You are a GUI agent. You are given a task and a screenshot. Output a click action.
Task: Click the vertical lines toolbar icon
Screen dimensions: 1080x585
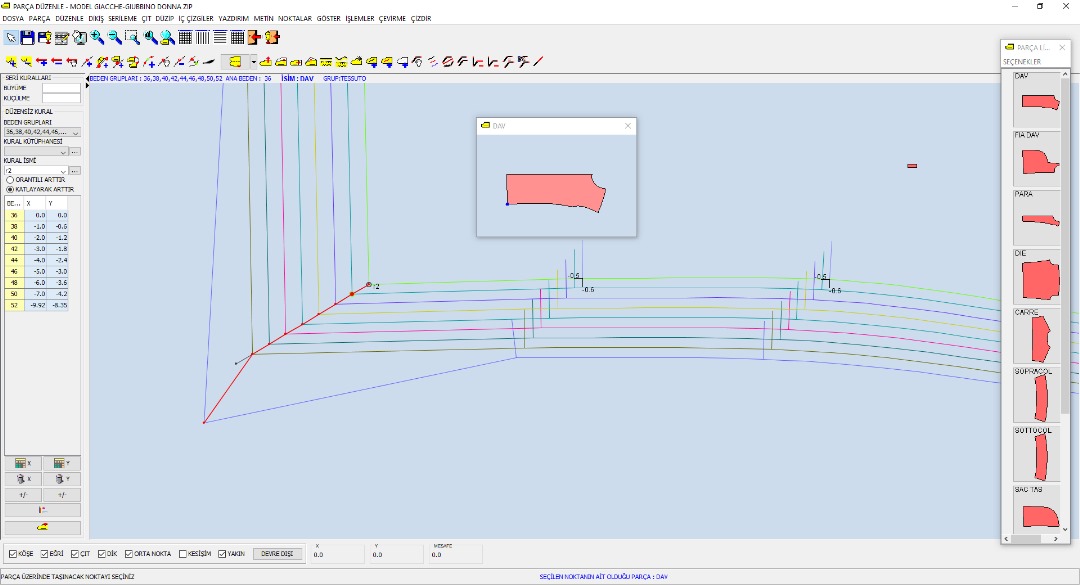click(202, 38)
